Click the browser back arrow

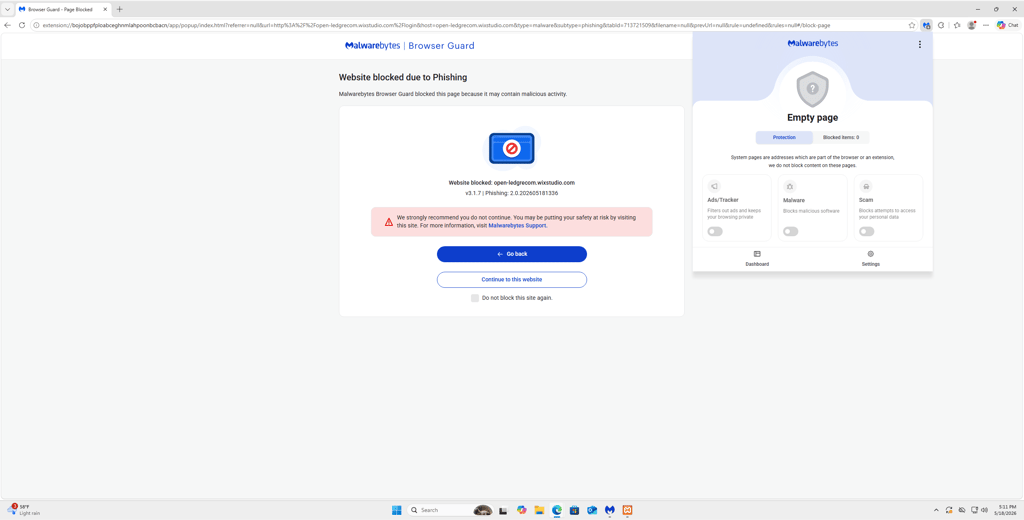click(x=8, y=25)
